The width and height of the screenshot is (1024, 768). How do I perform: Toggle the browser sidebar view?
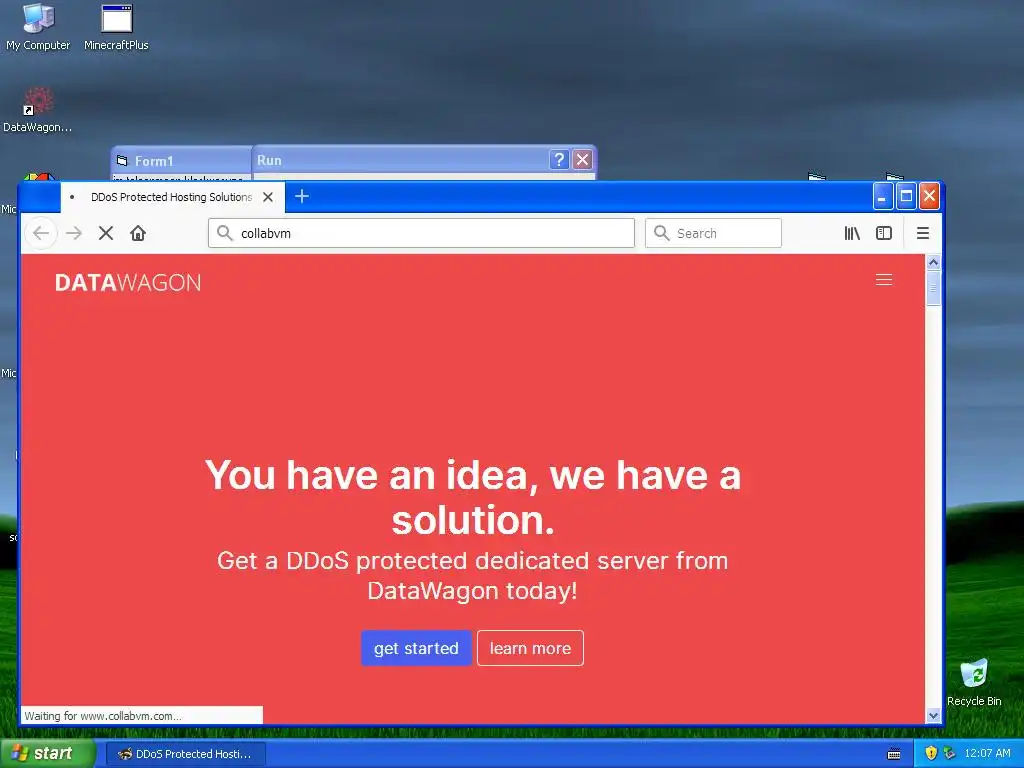(x=884, y=233)
